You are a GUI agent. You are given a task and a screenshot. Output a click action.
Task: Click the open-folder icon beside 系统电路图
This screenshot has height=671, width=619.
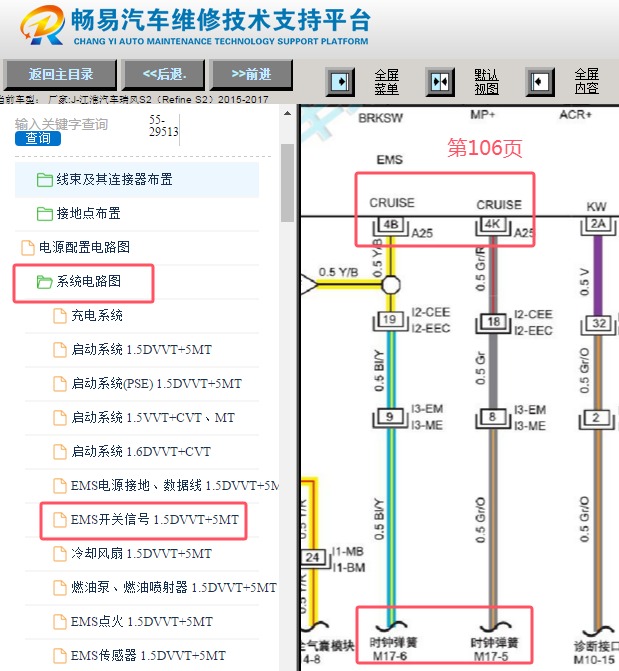(x=45, y=282)
